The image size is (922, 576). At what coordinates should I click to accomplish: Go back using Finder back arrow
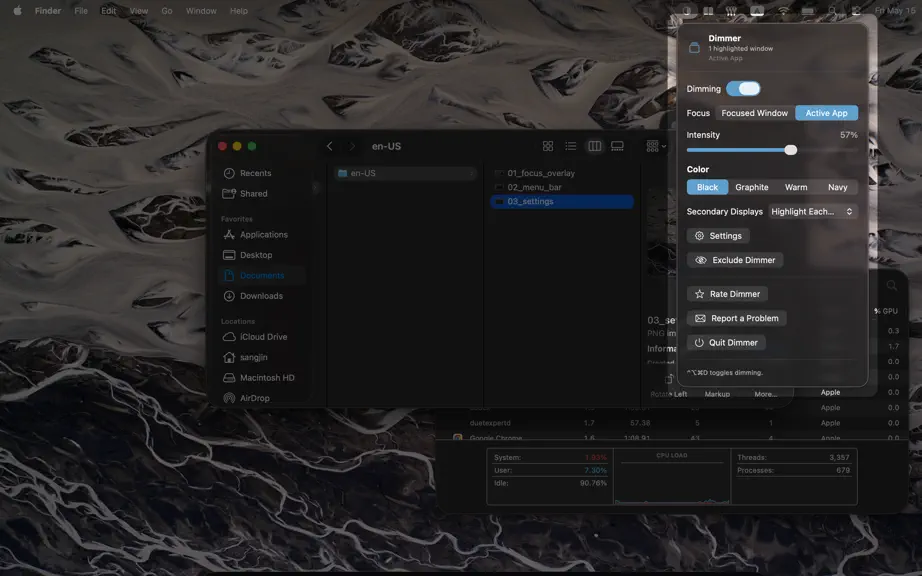pos(329,146)
